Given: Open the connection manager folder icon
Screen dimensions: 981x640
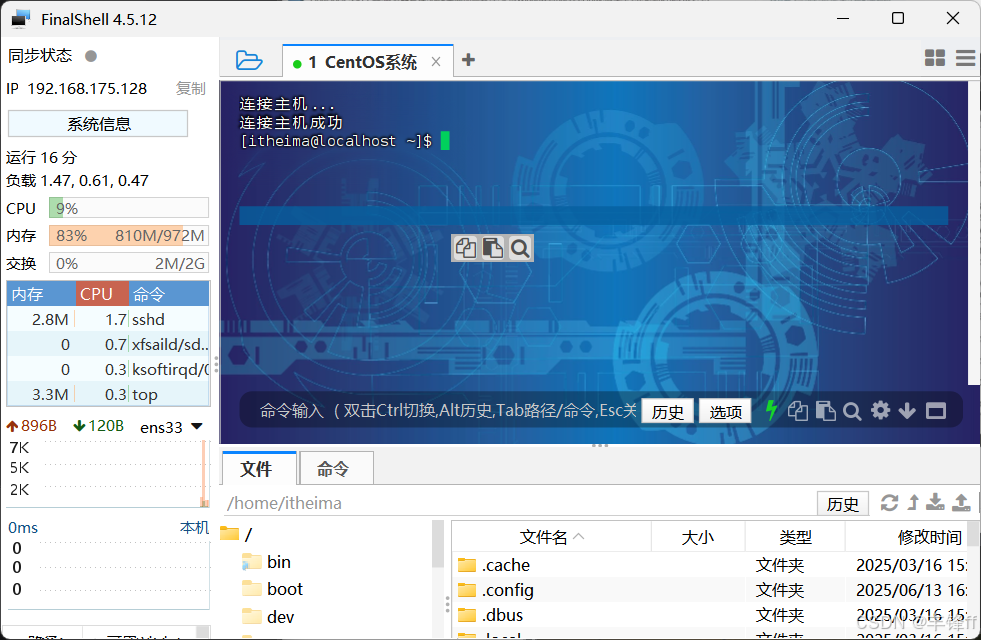Looking at the screenshot, I should click(249, 60).
